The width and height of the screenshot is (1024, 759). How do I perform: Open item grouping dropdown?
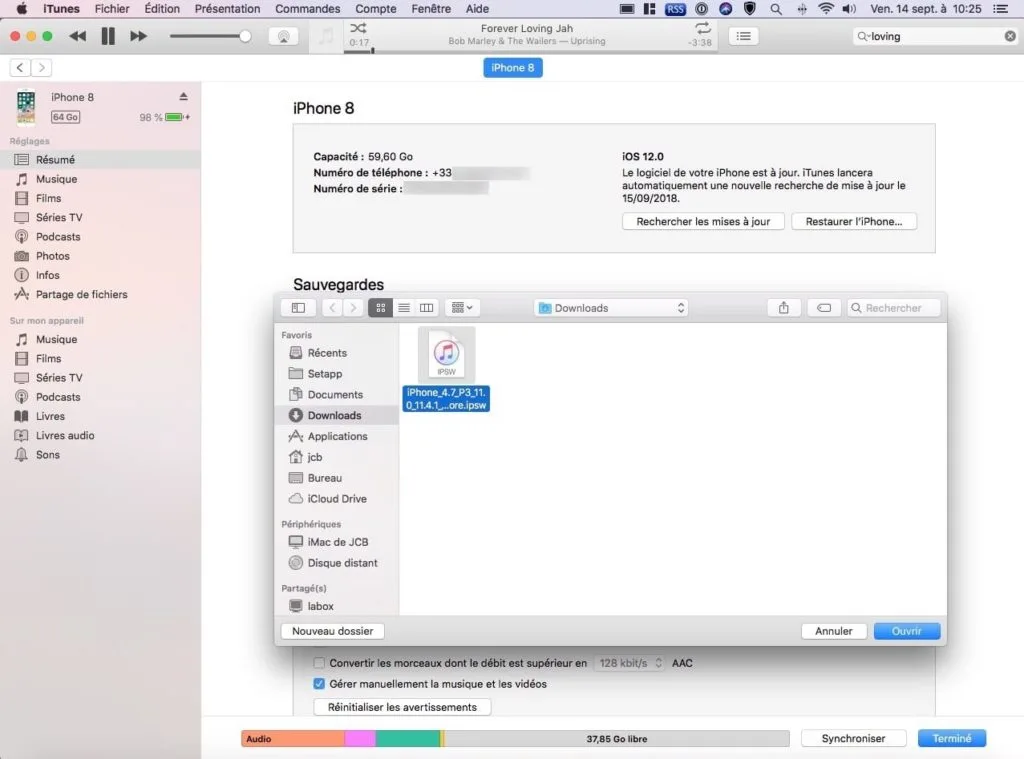[x=462, y=308]
